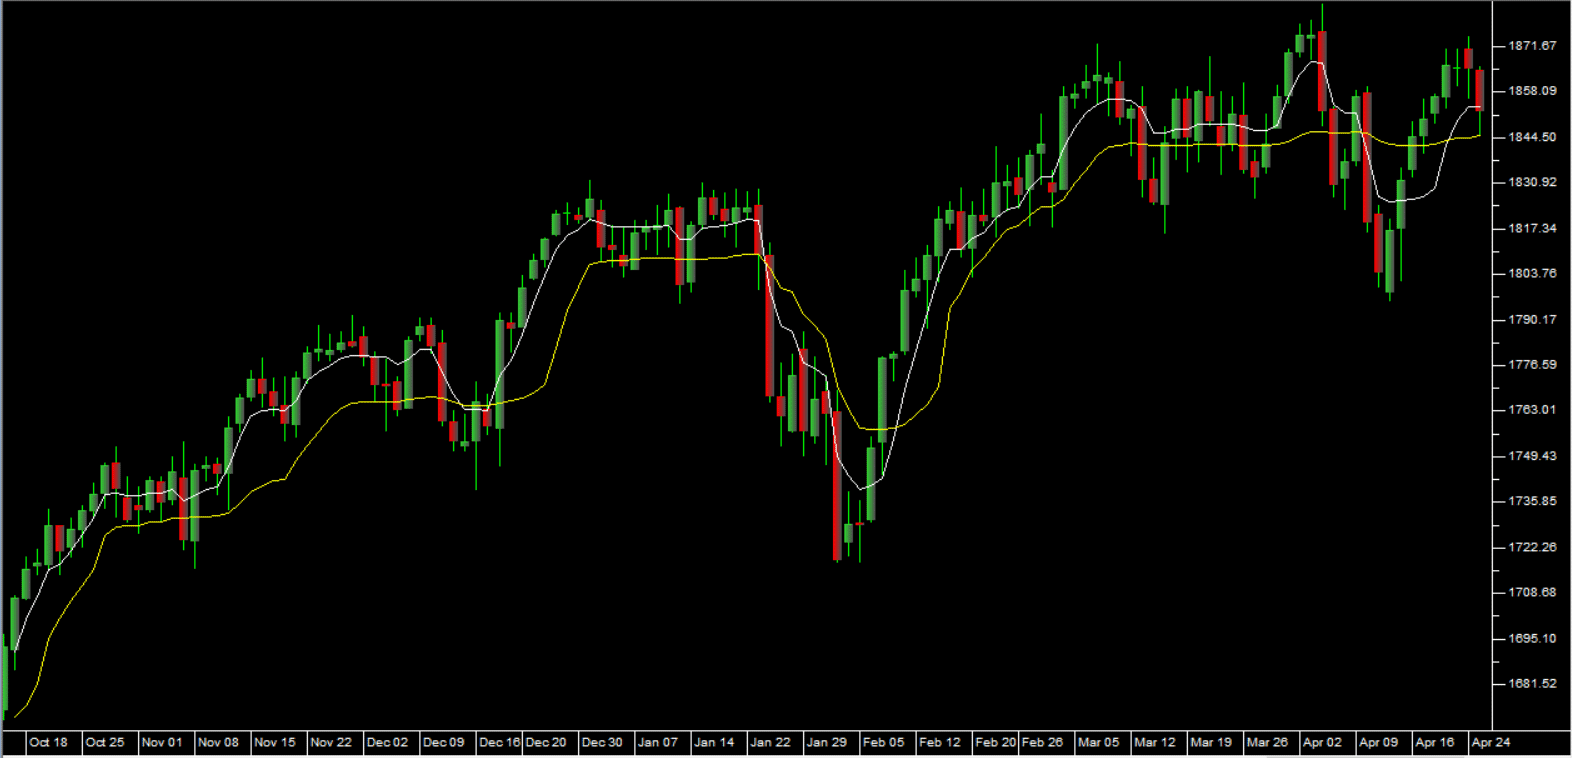Click the 1817.34 price label
Screen dimensions: 1572x758
click(1532, 228)
